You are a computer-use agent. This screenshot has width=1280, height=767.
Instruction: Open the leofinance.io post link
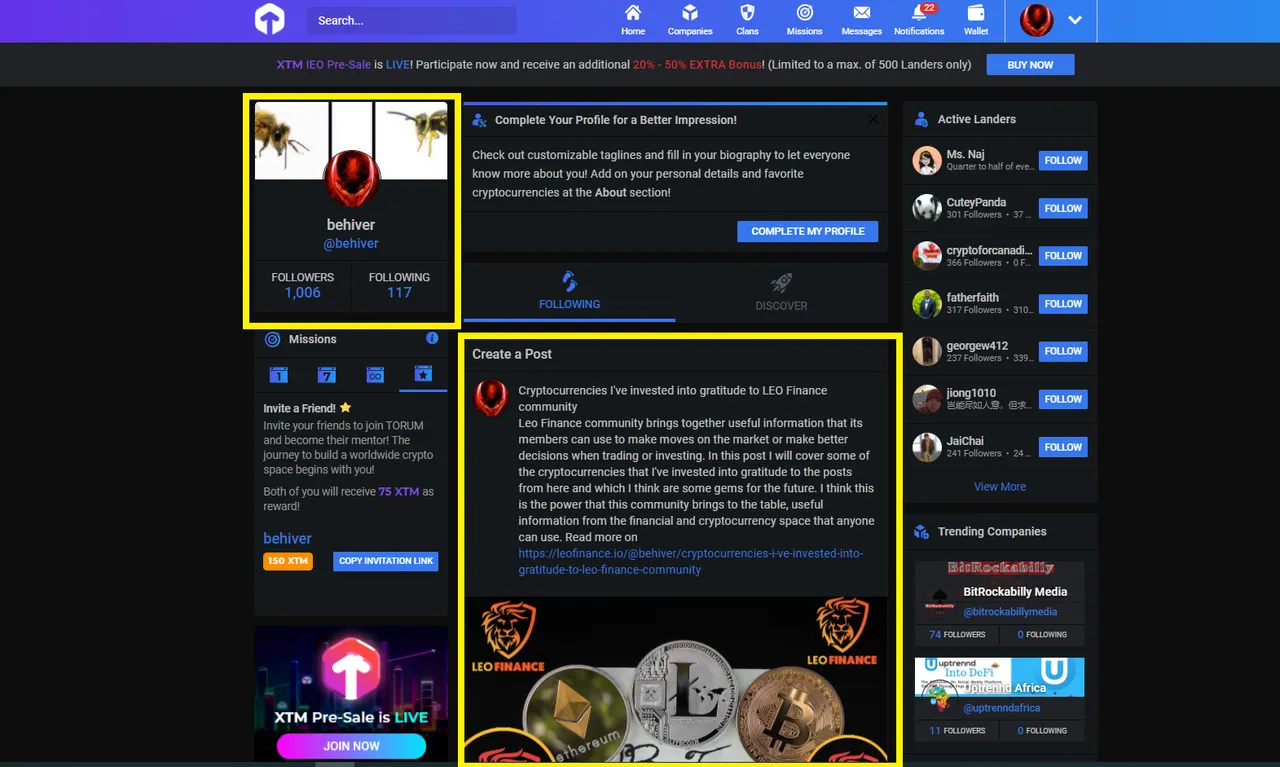click(690, 562)
